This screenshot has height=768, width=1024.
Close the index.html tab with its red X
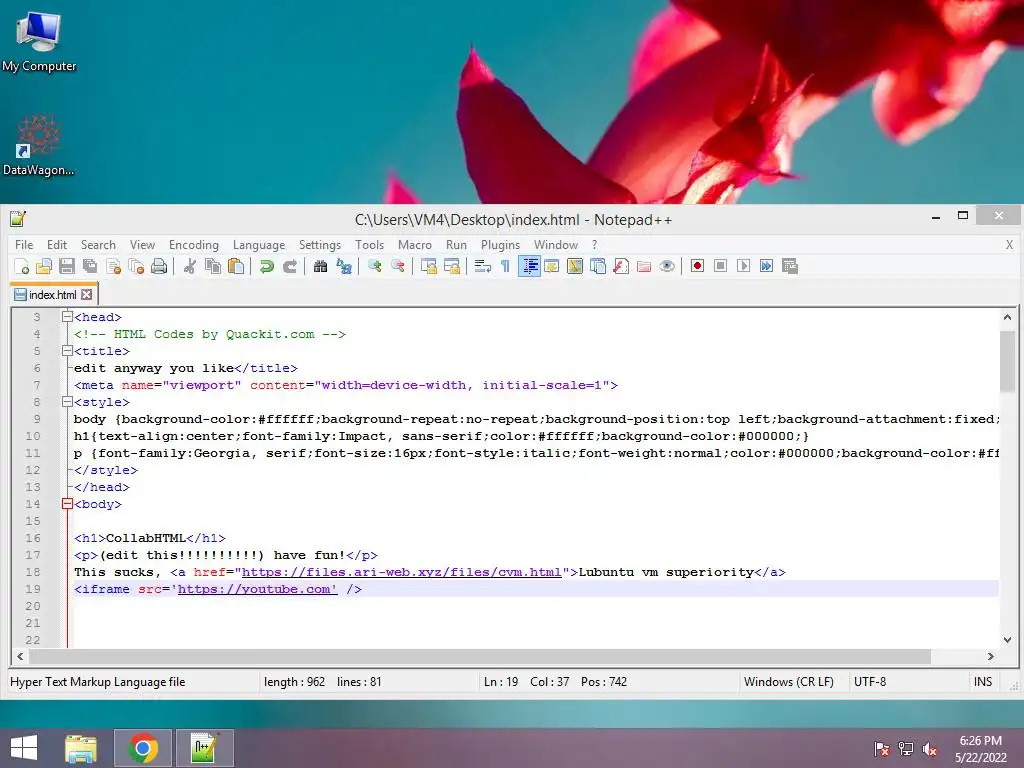tap(86, 295)
